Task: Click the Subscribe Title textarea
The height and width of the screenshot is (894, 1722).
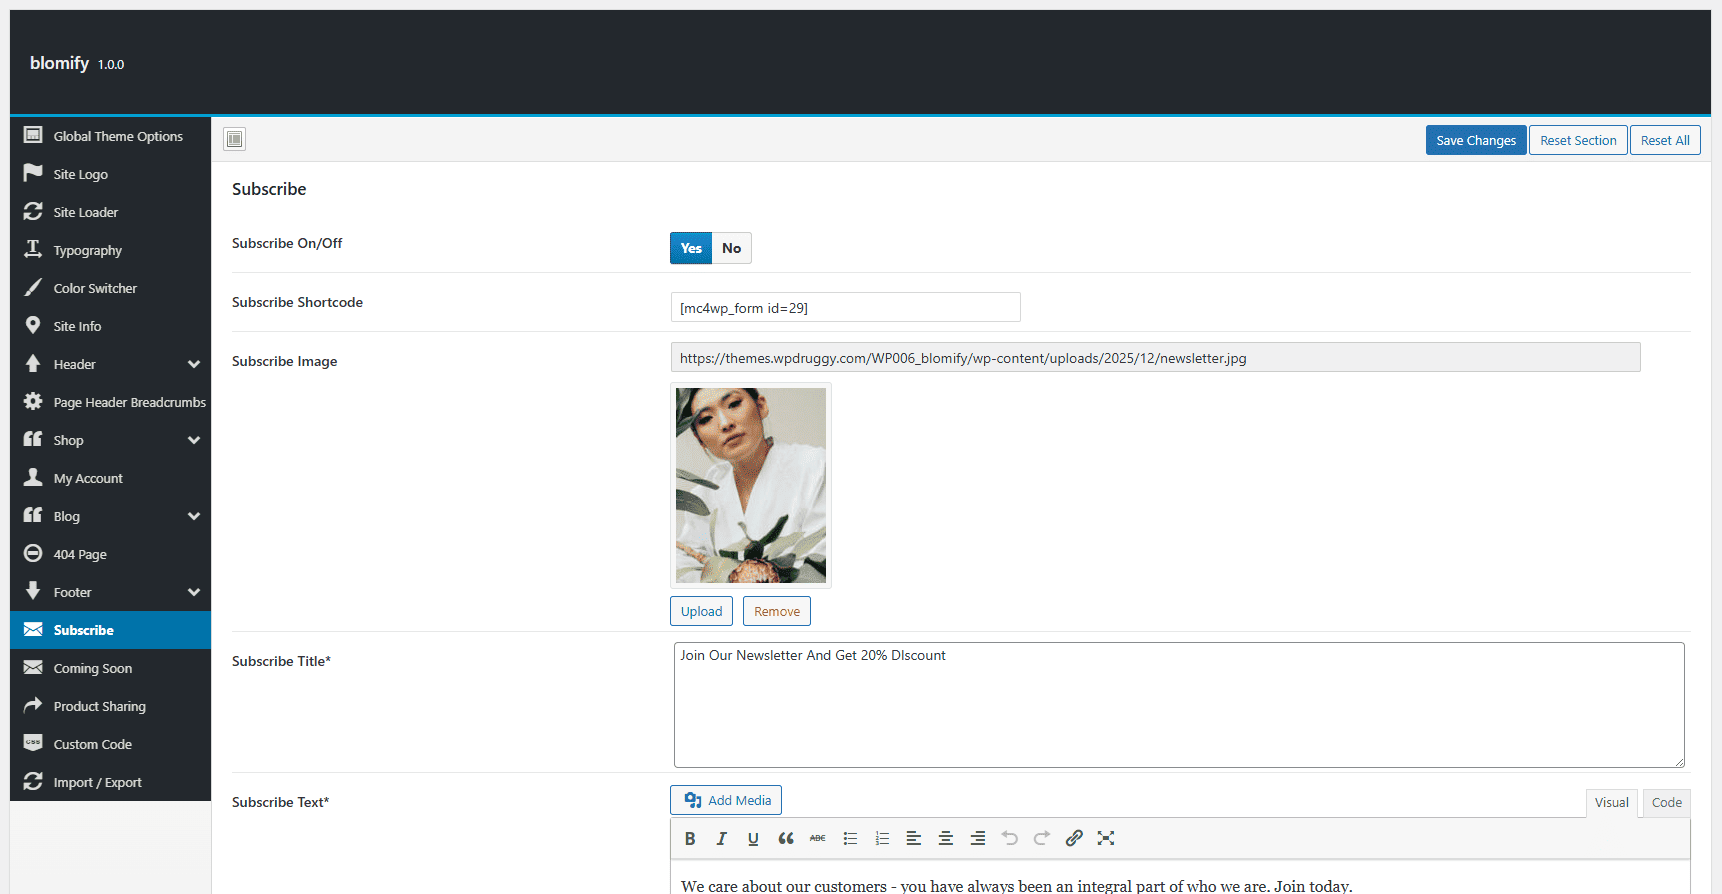Action: (1179, 705)
